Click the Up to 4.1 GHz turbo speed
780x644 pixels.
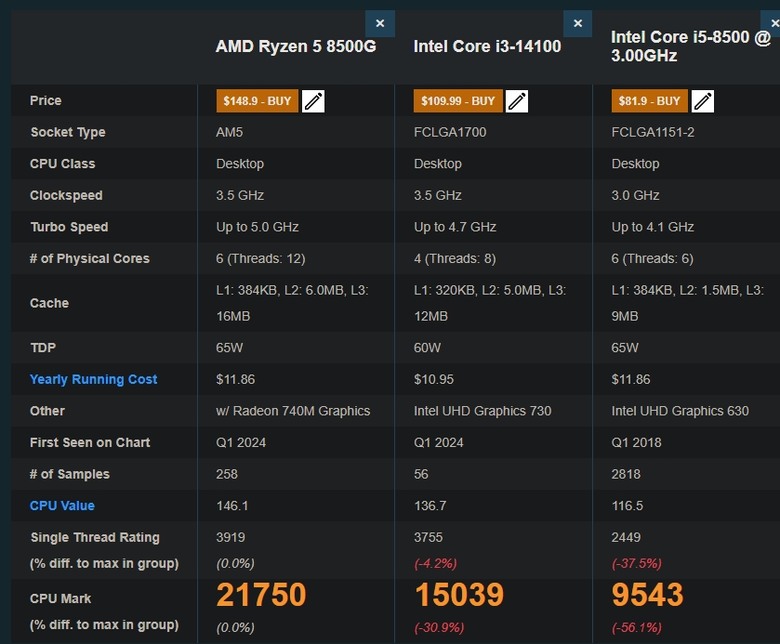653,227
